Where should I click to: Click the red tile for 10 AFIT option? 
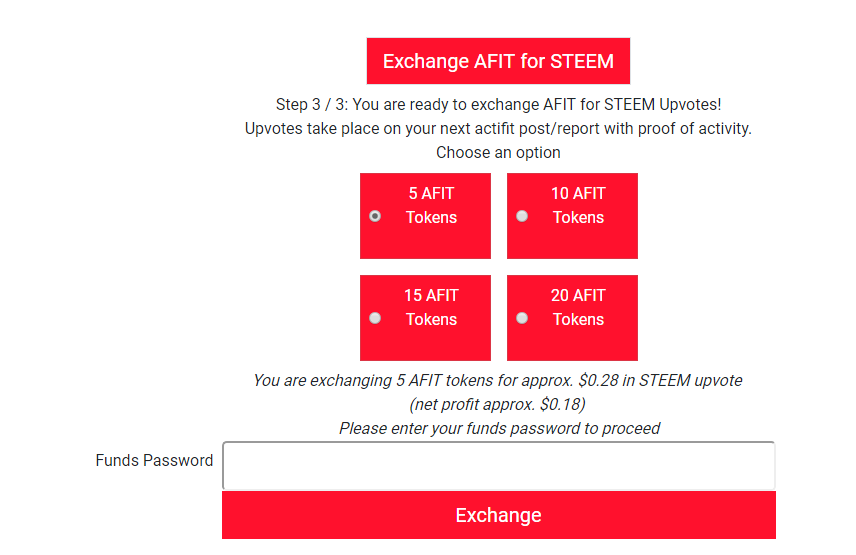(572, 216)
